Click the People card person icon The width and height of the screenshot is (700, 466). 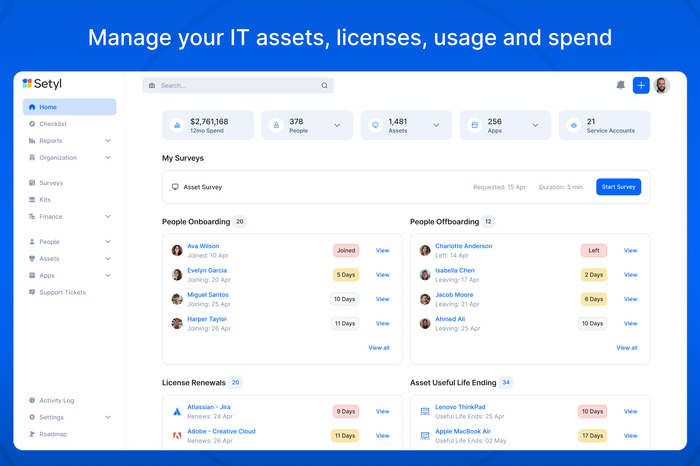pyautogui.click(x=276, y=125)
